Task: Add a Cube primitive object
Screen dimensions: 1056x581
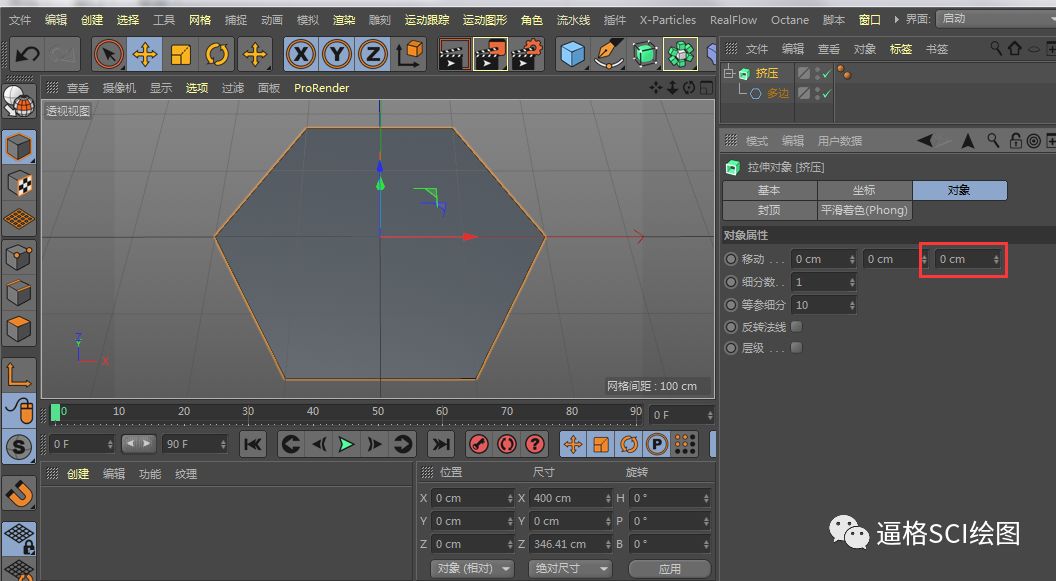Action: [x=573, y=54]
